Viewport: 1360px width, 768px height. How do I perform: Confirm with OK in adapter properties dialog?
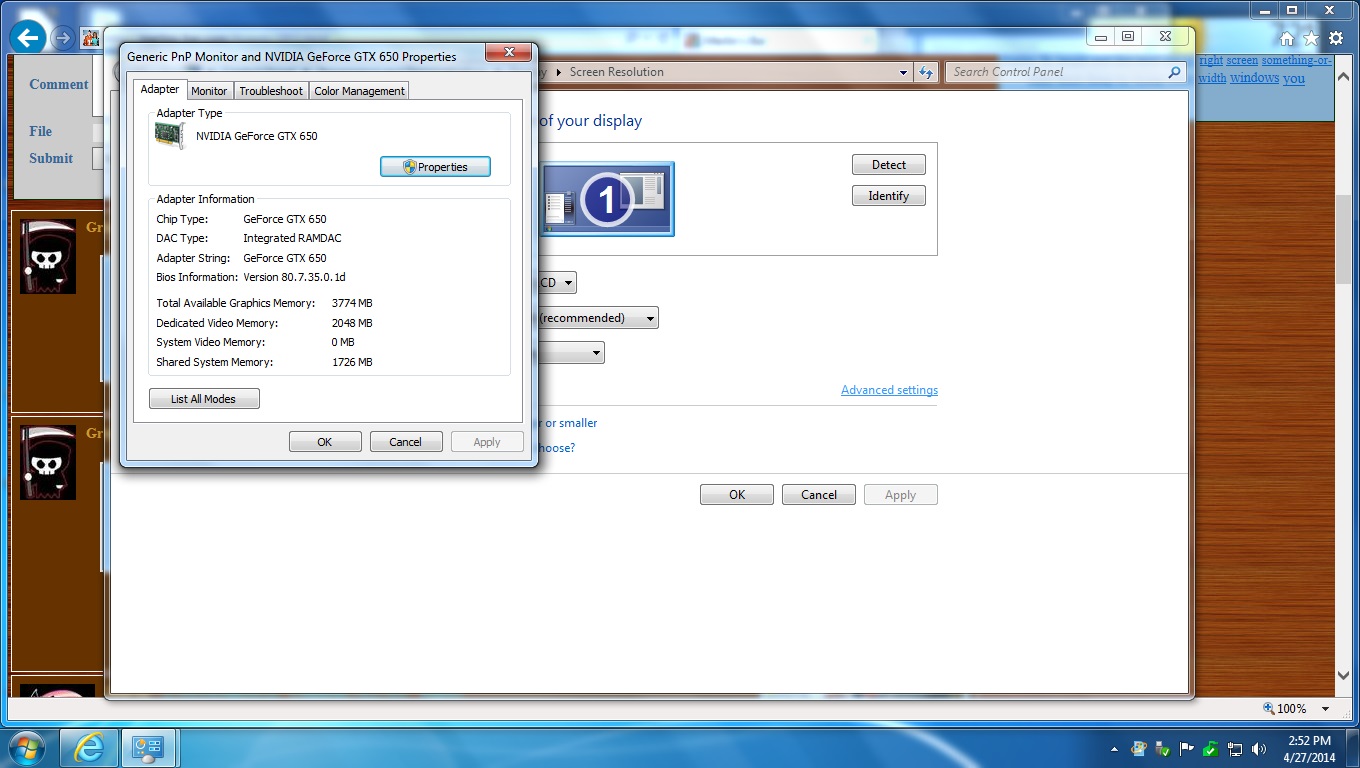[325, 442]
